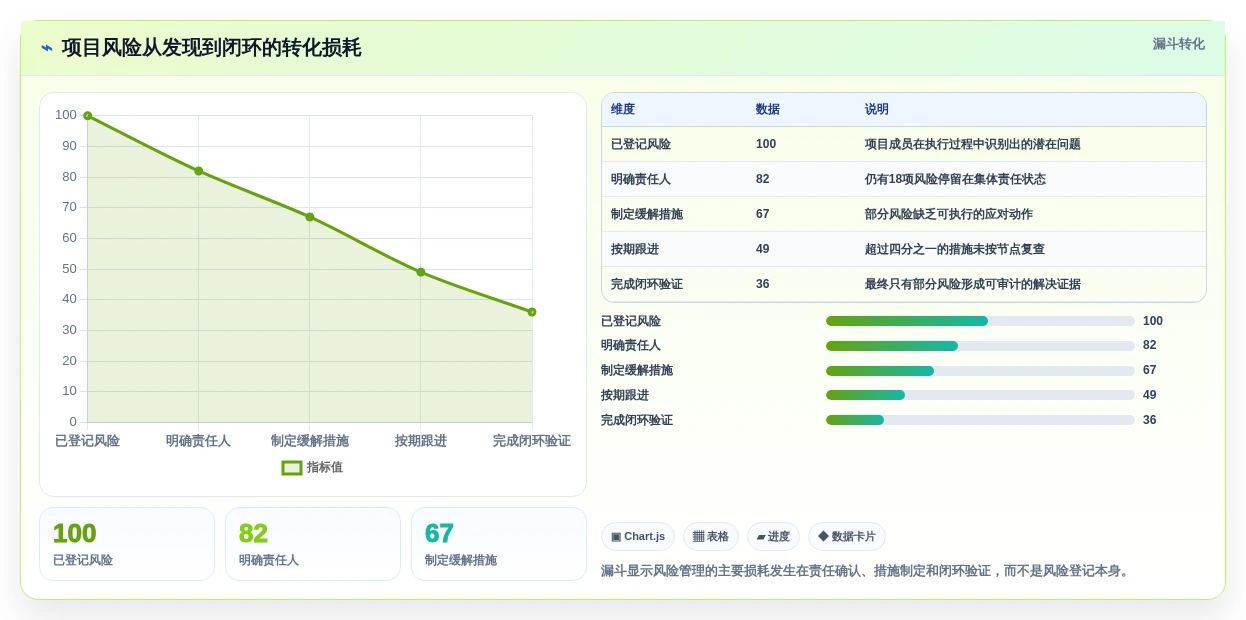Click the 已登记风险 table row label

[x=641, y=145]
